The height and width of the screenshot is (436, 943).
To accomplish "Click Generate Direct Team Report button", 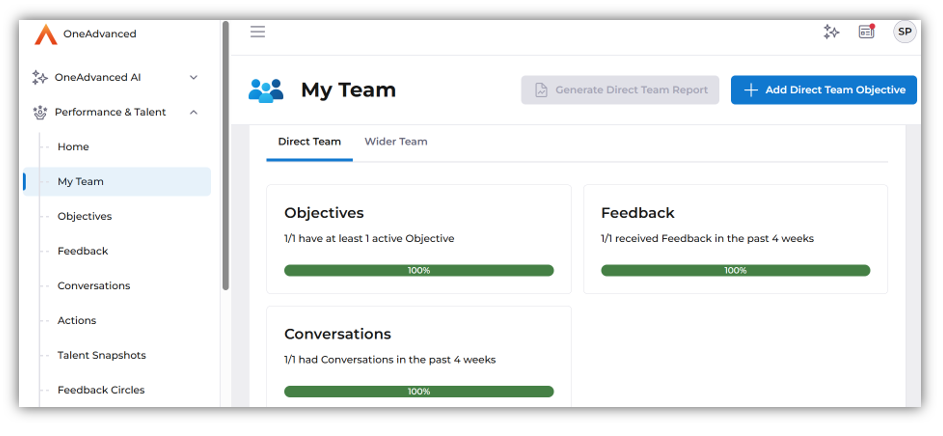I will [x=620, y=90].
